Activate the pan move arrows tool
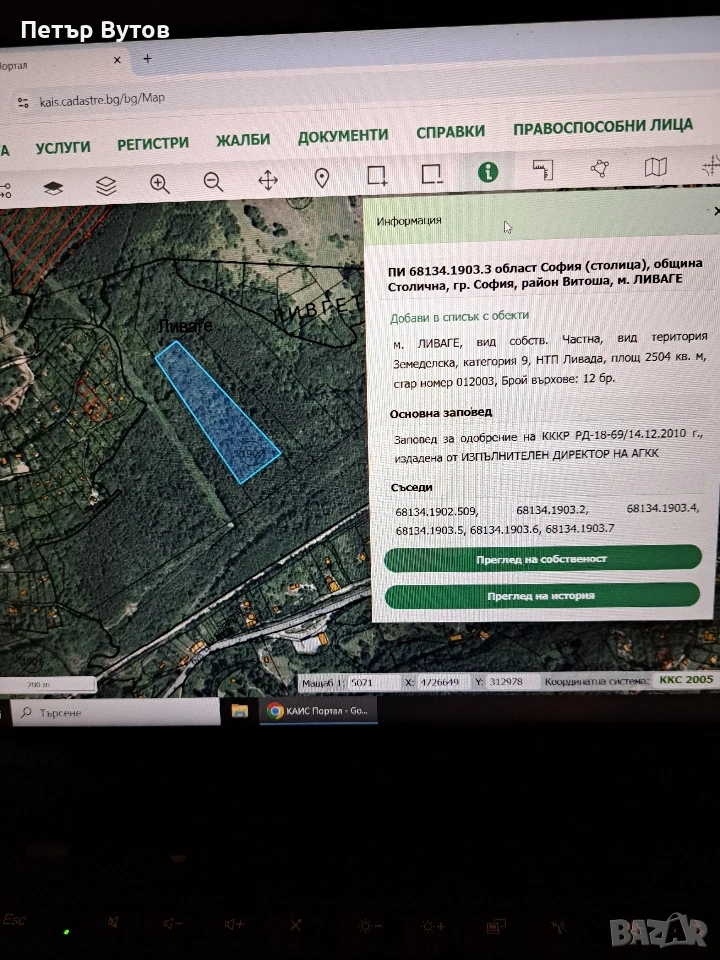Viewport: 720px width, 960px height. coord(268,180)
